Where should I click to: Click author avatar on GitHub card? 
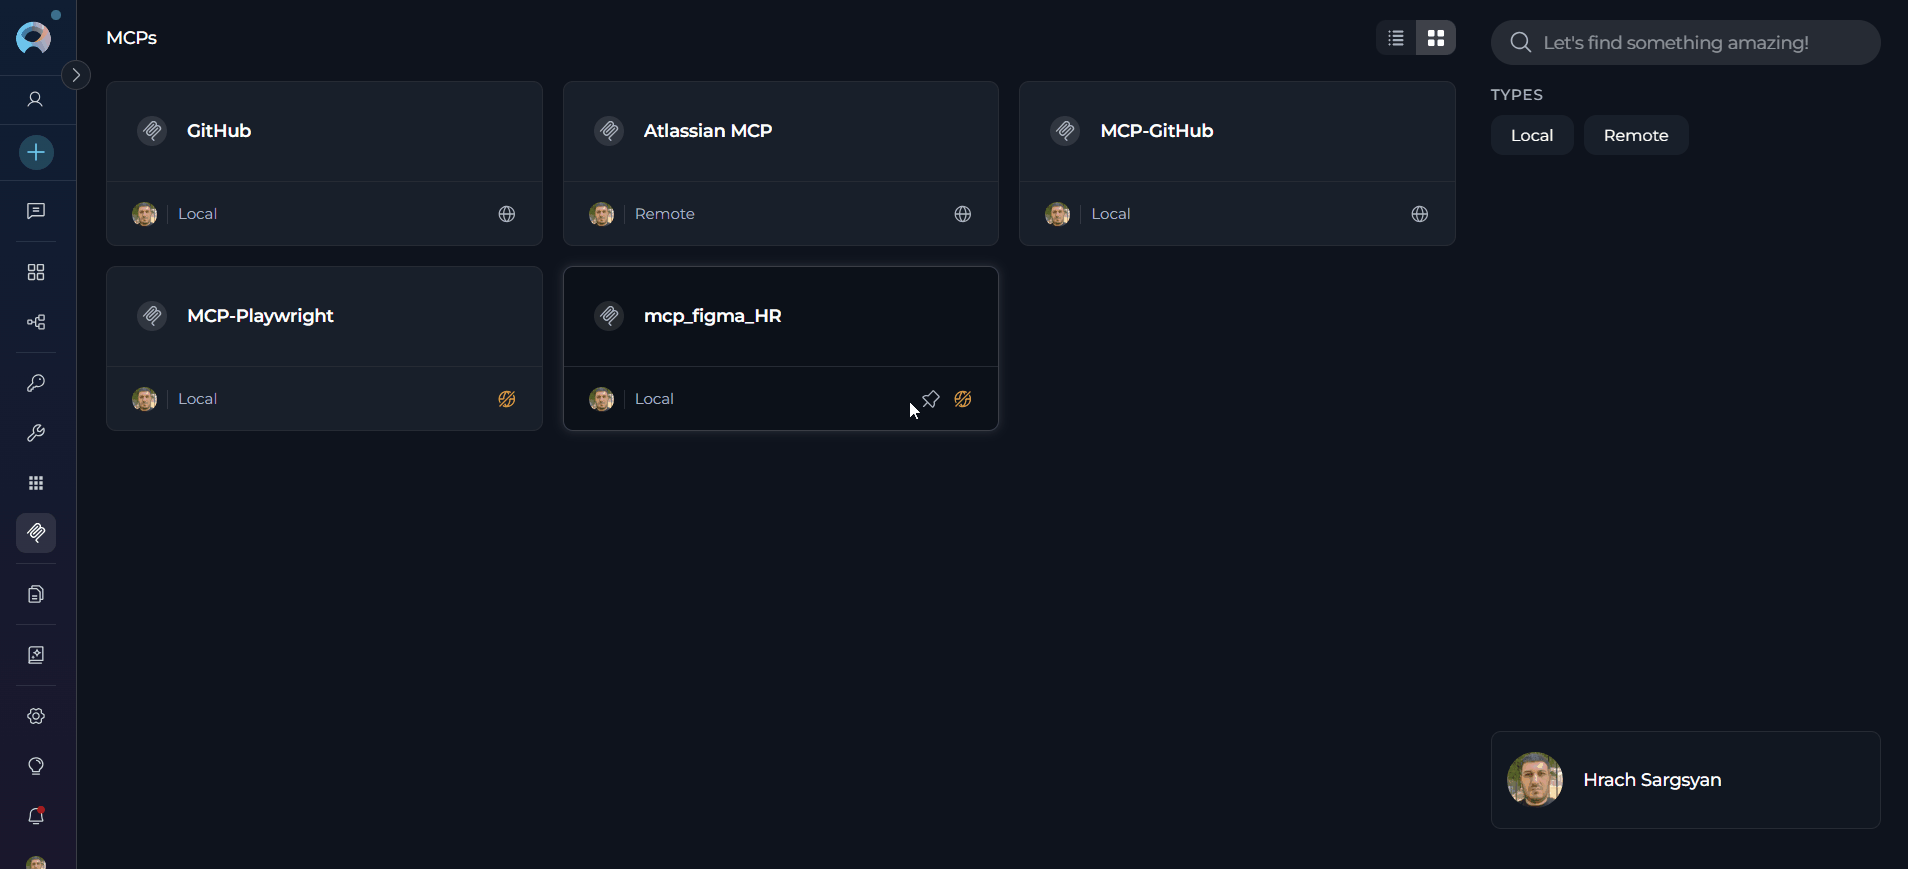[x=145, y=214]
